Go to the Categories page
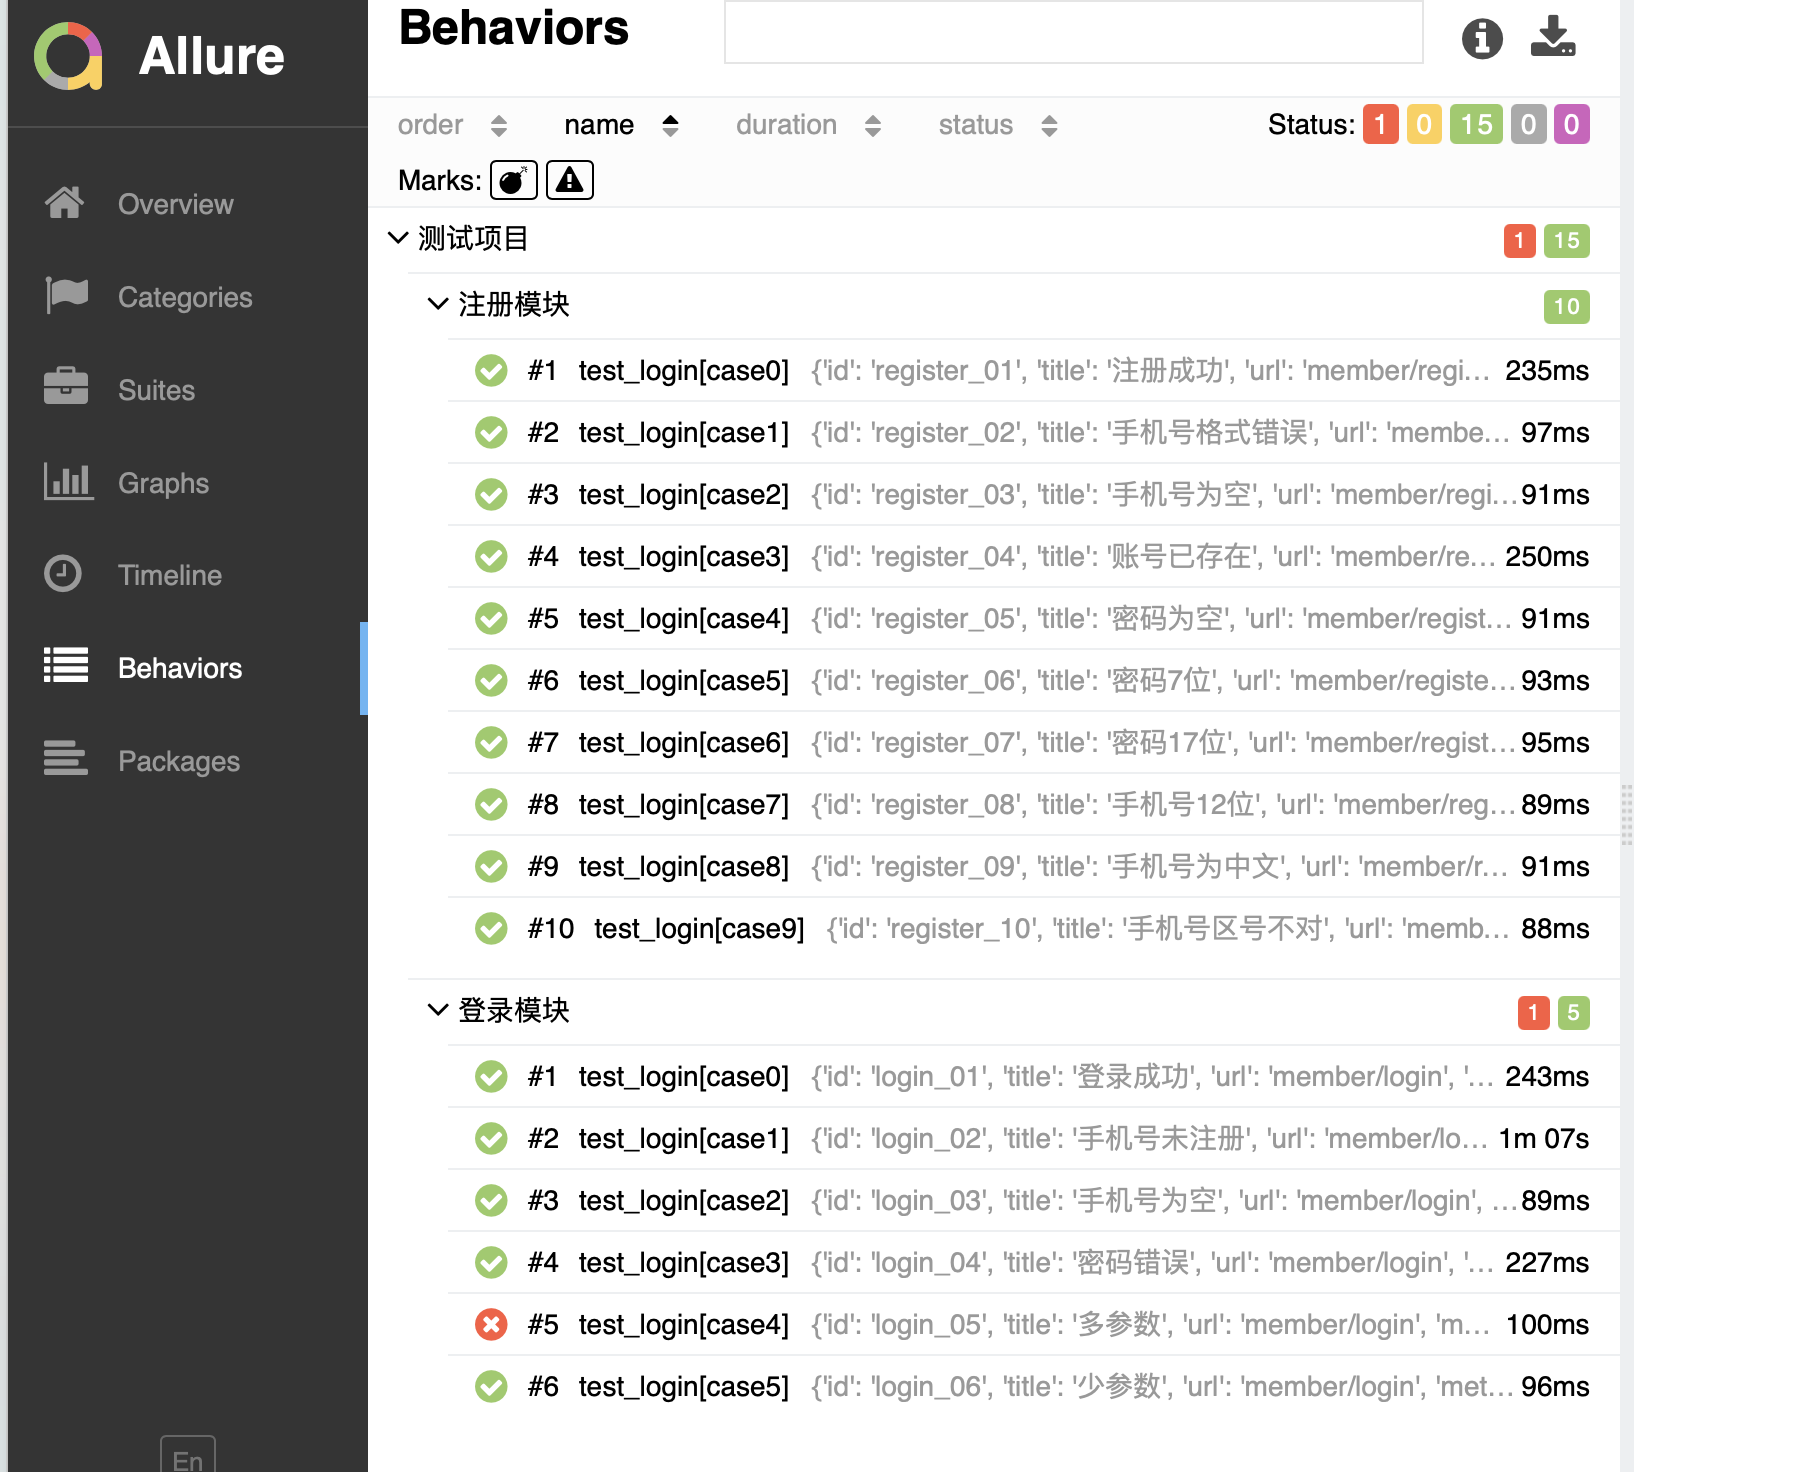This screenshot has width=1810, height=1472. pyautogui.click(x=185, y=297)
